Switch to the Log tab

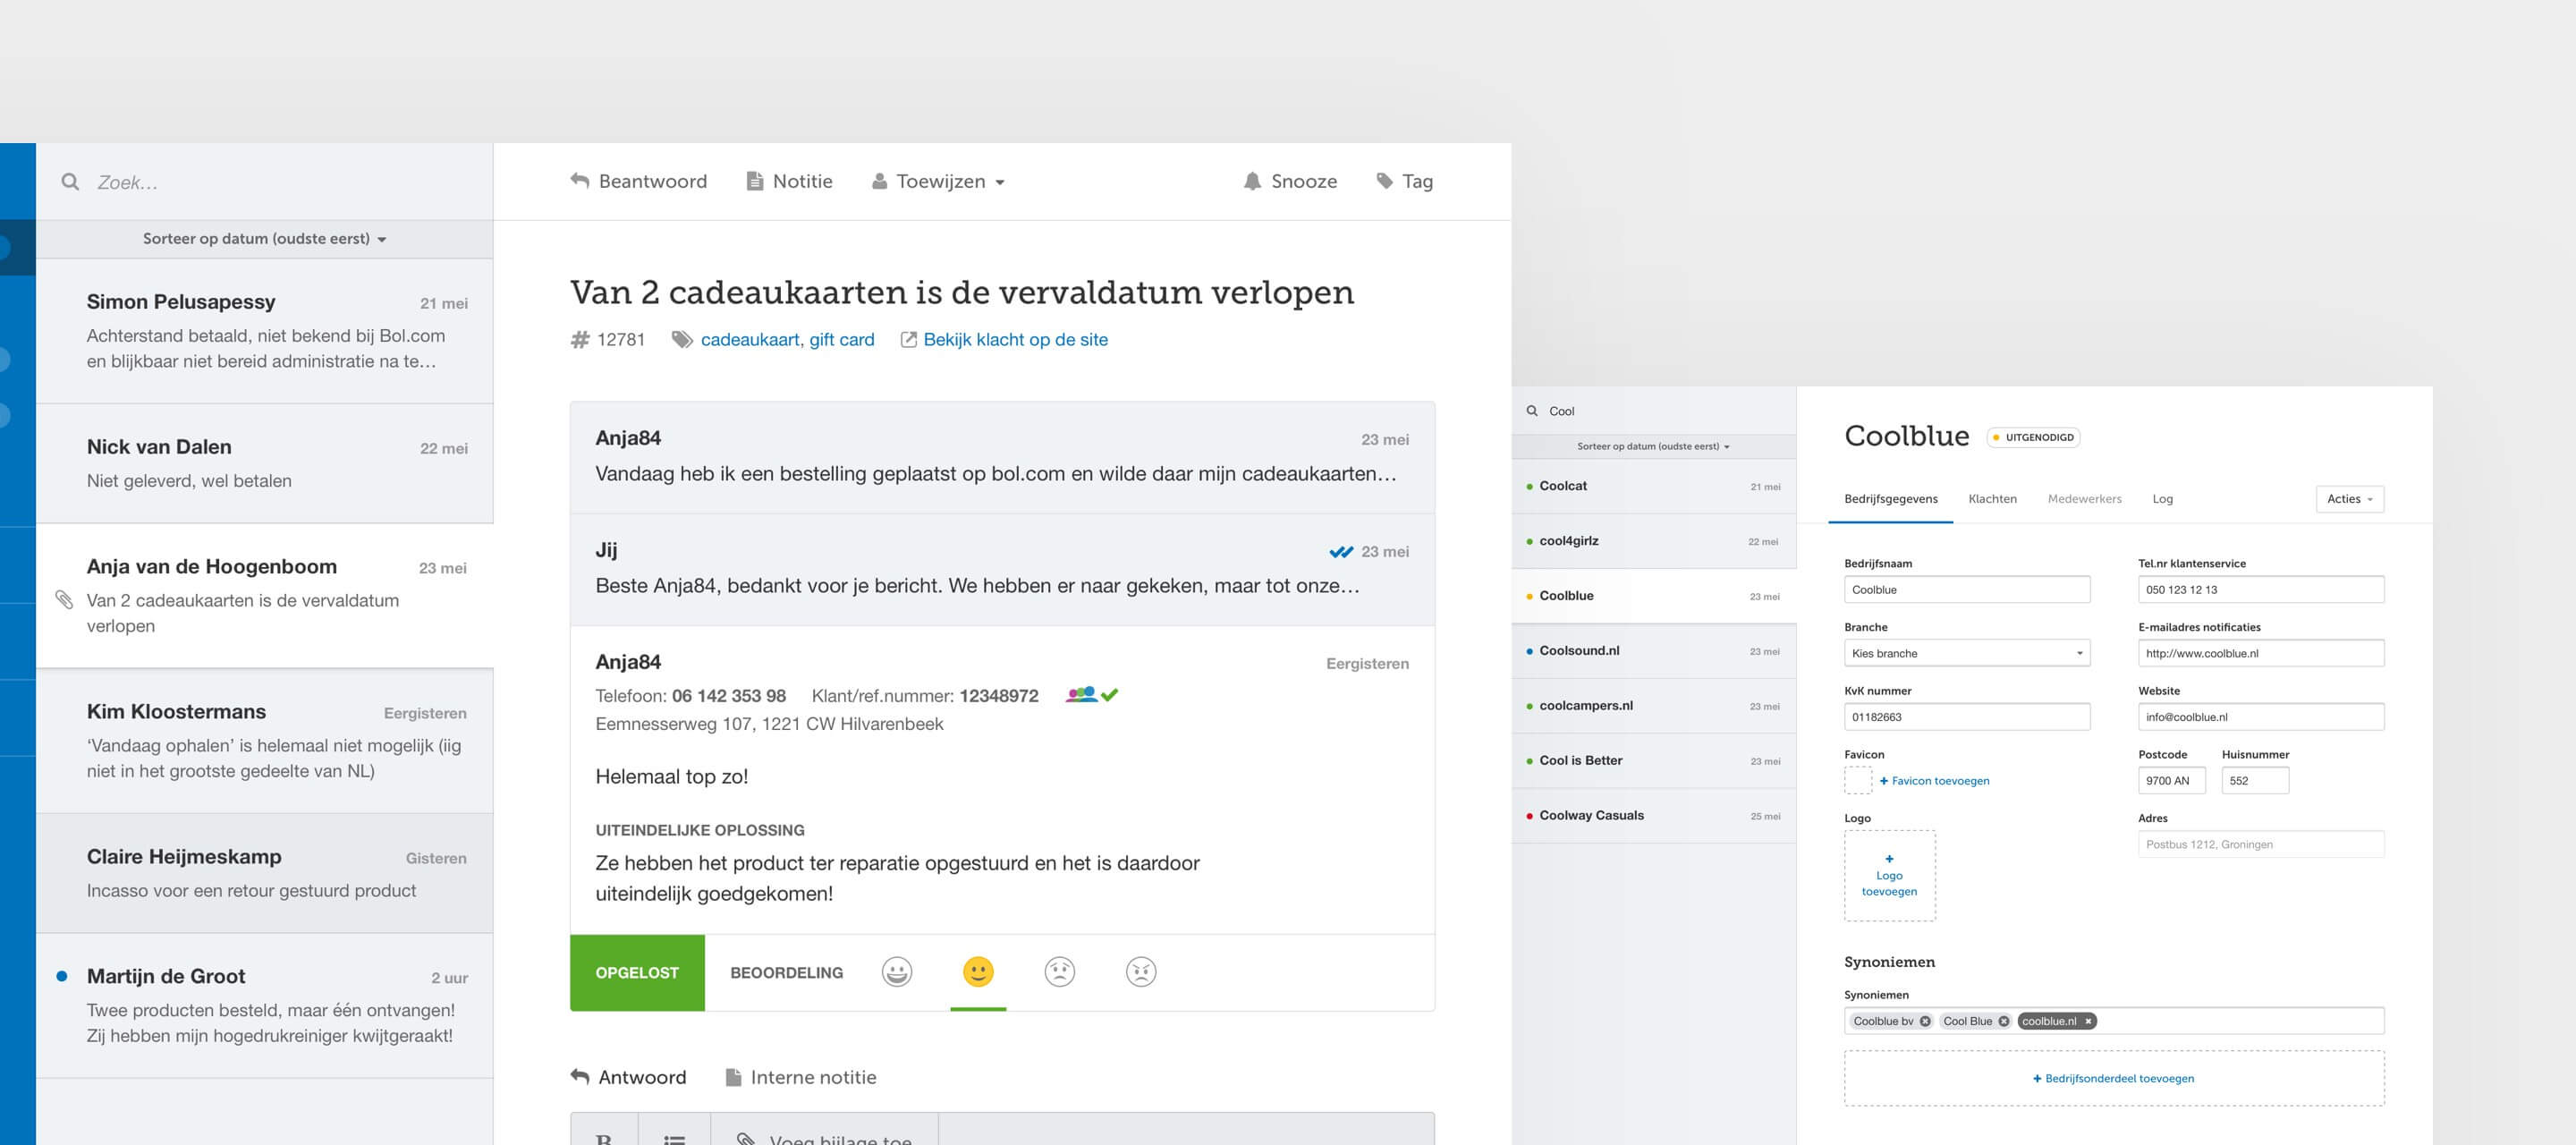pos(2162,499)
